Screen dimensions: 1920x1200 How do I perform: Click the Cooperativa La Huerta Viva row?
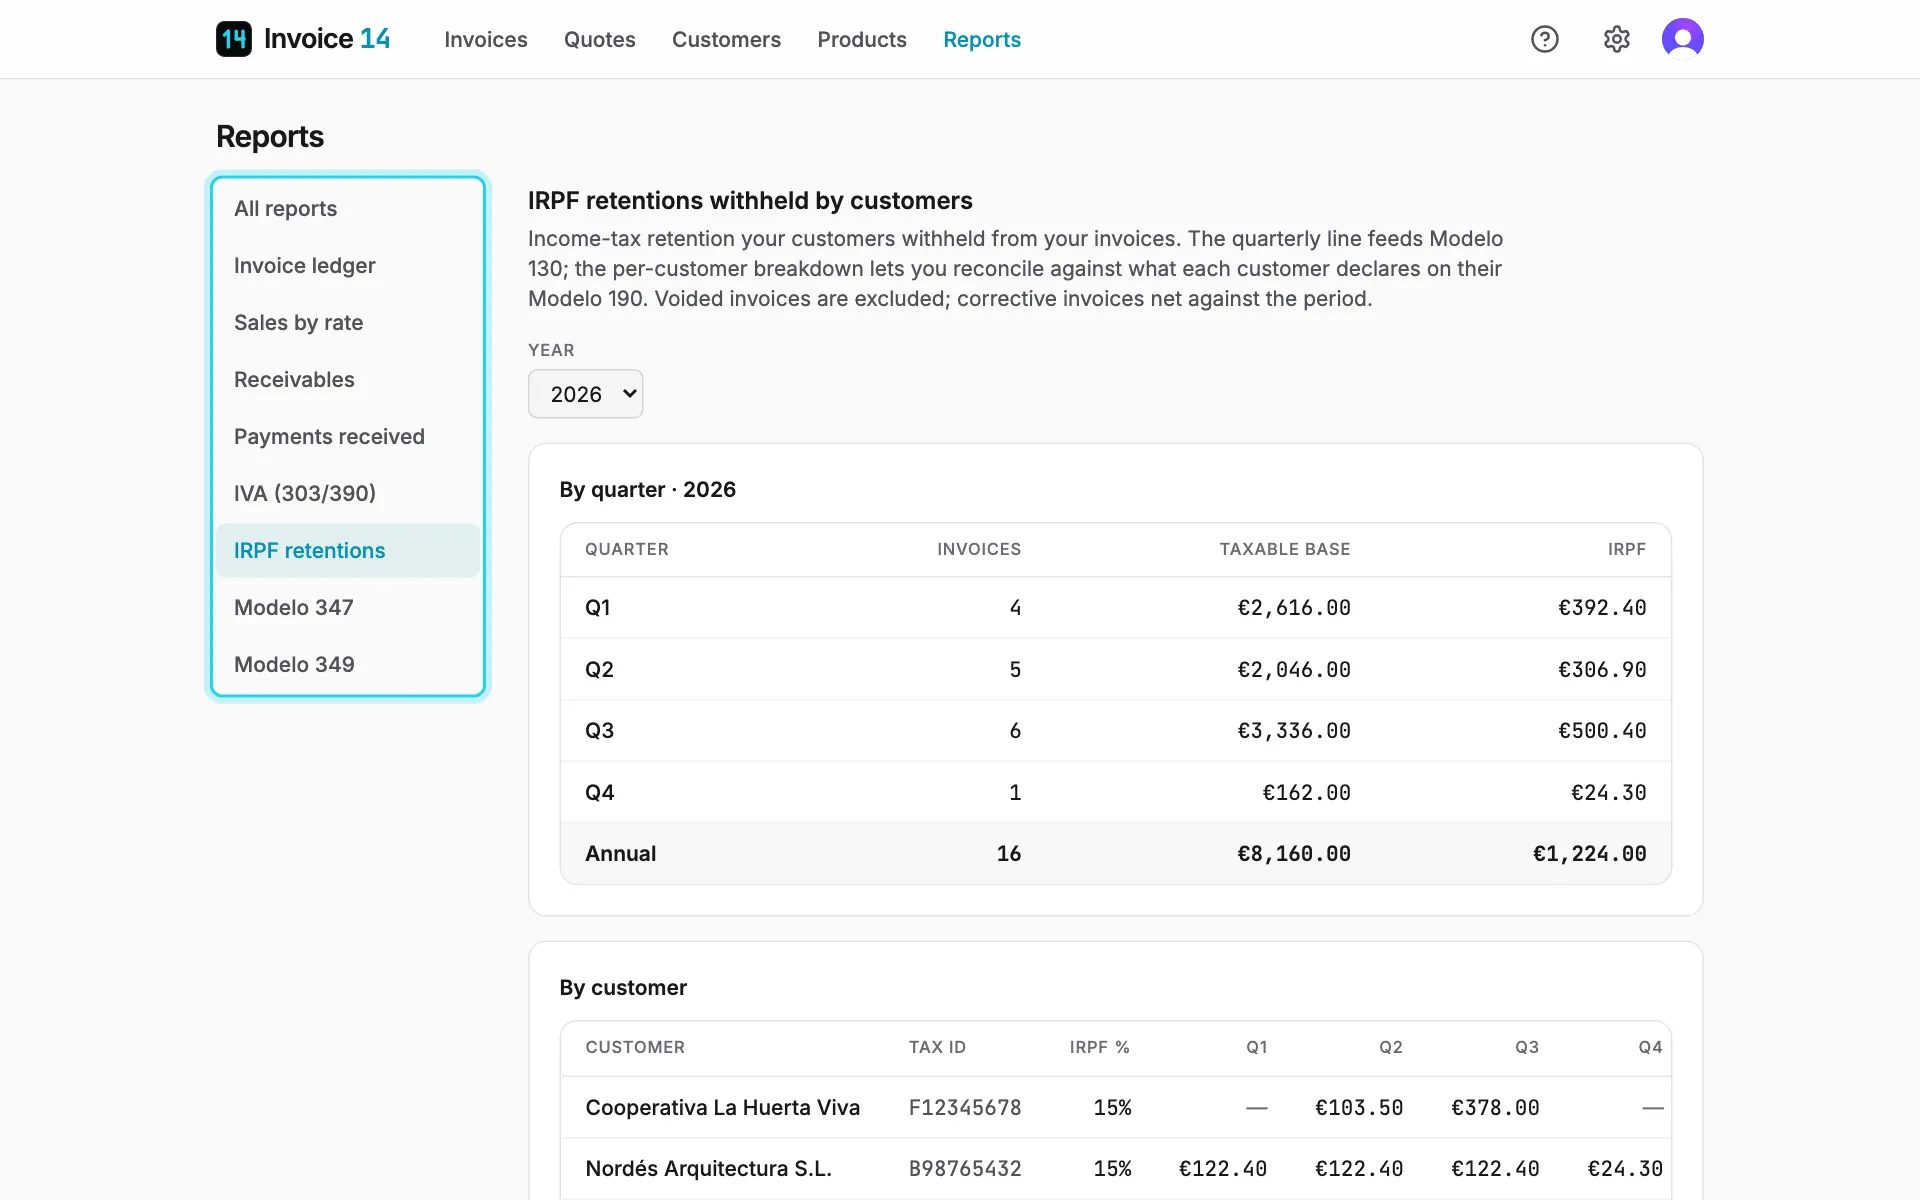[1116, 1108]
